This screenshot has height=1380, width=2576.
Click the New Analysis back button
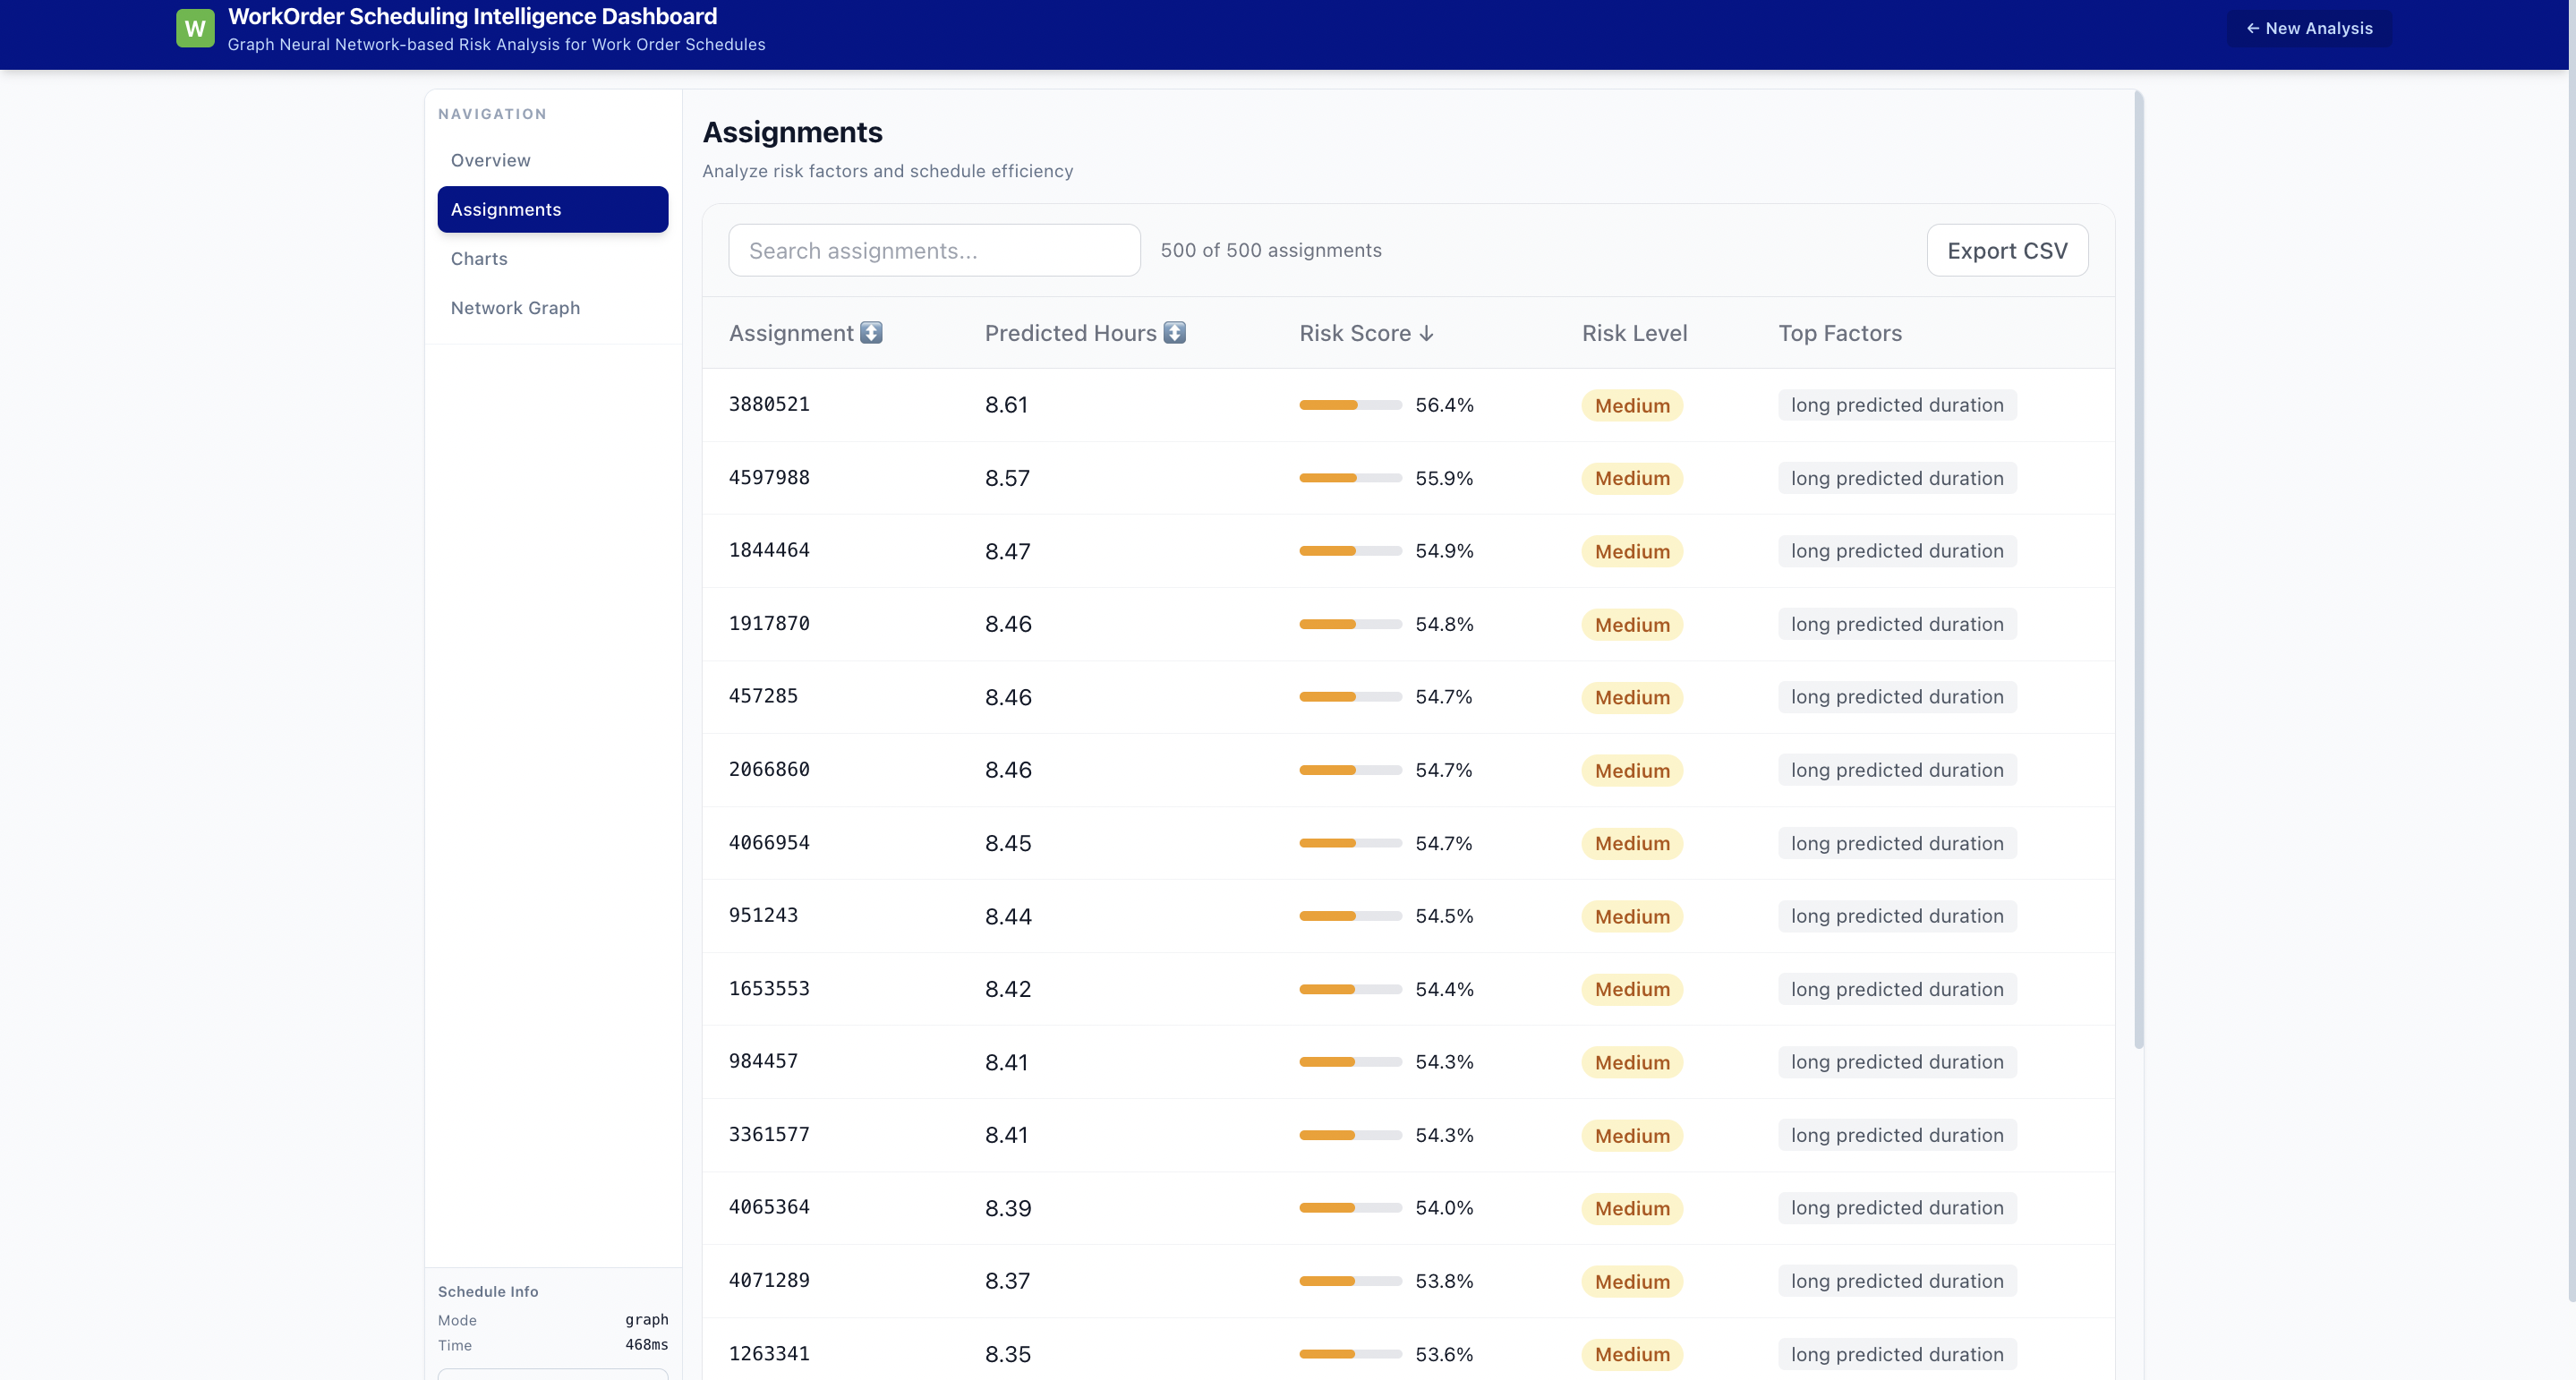point(2308,28)
